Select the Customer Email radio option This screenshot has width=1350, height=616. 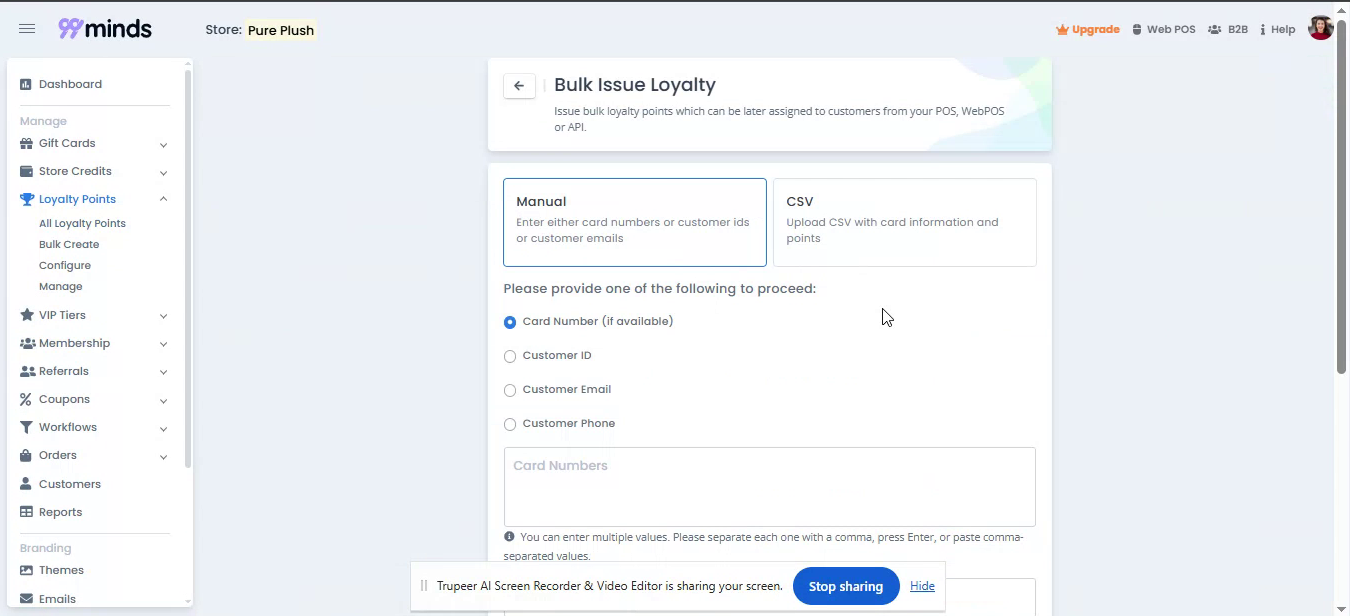coord(510,391)
